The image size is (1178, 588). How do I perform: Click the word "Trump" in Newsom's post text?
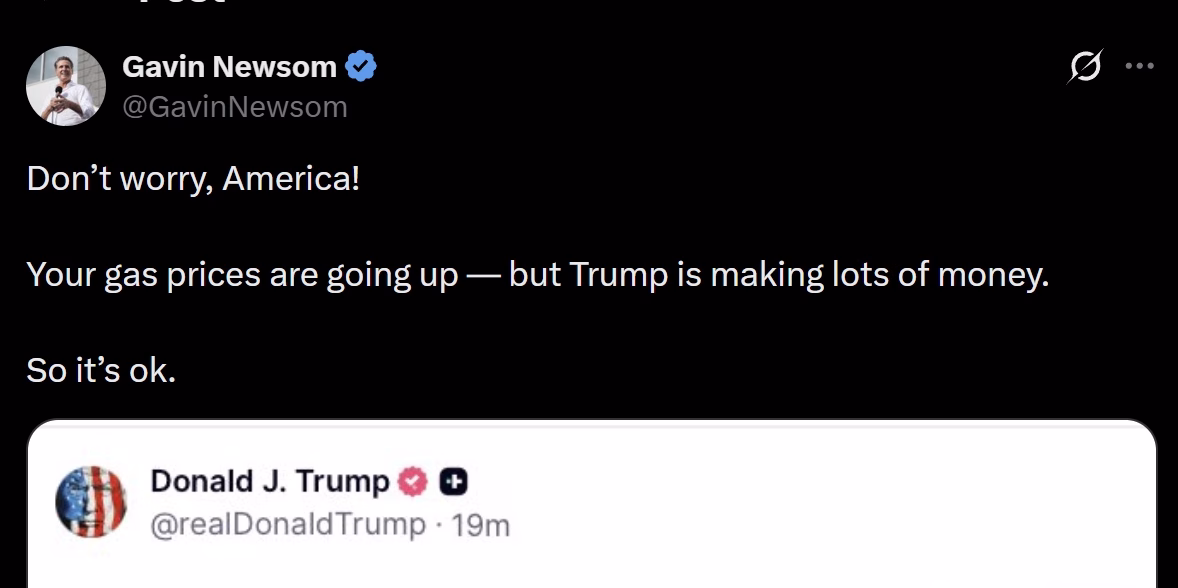tap(620, 275)
